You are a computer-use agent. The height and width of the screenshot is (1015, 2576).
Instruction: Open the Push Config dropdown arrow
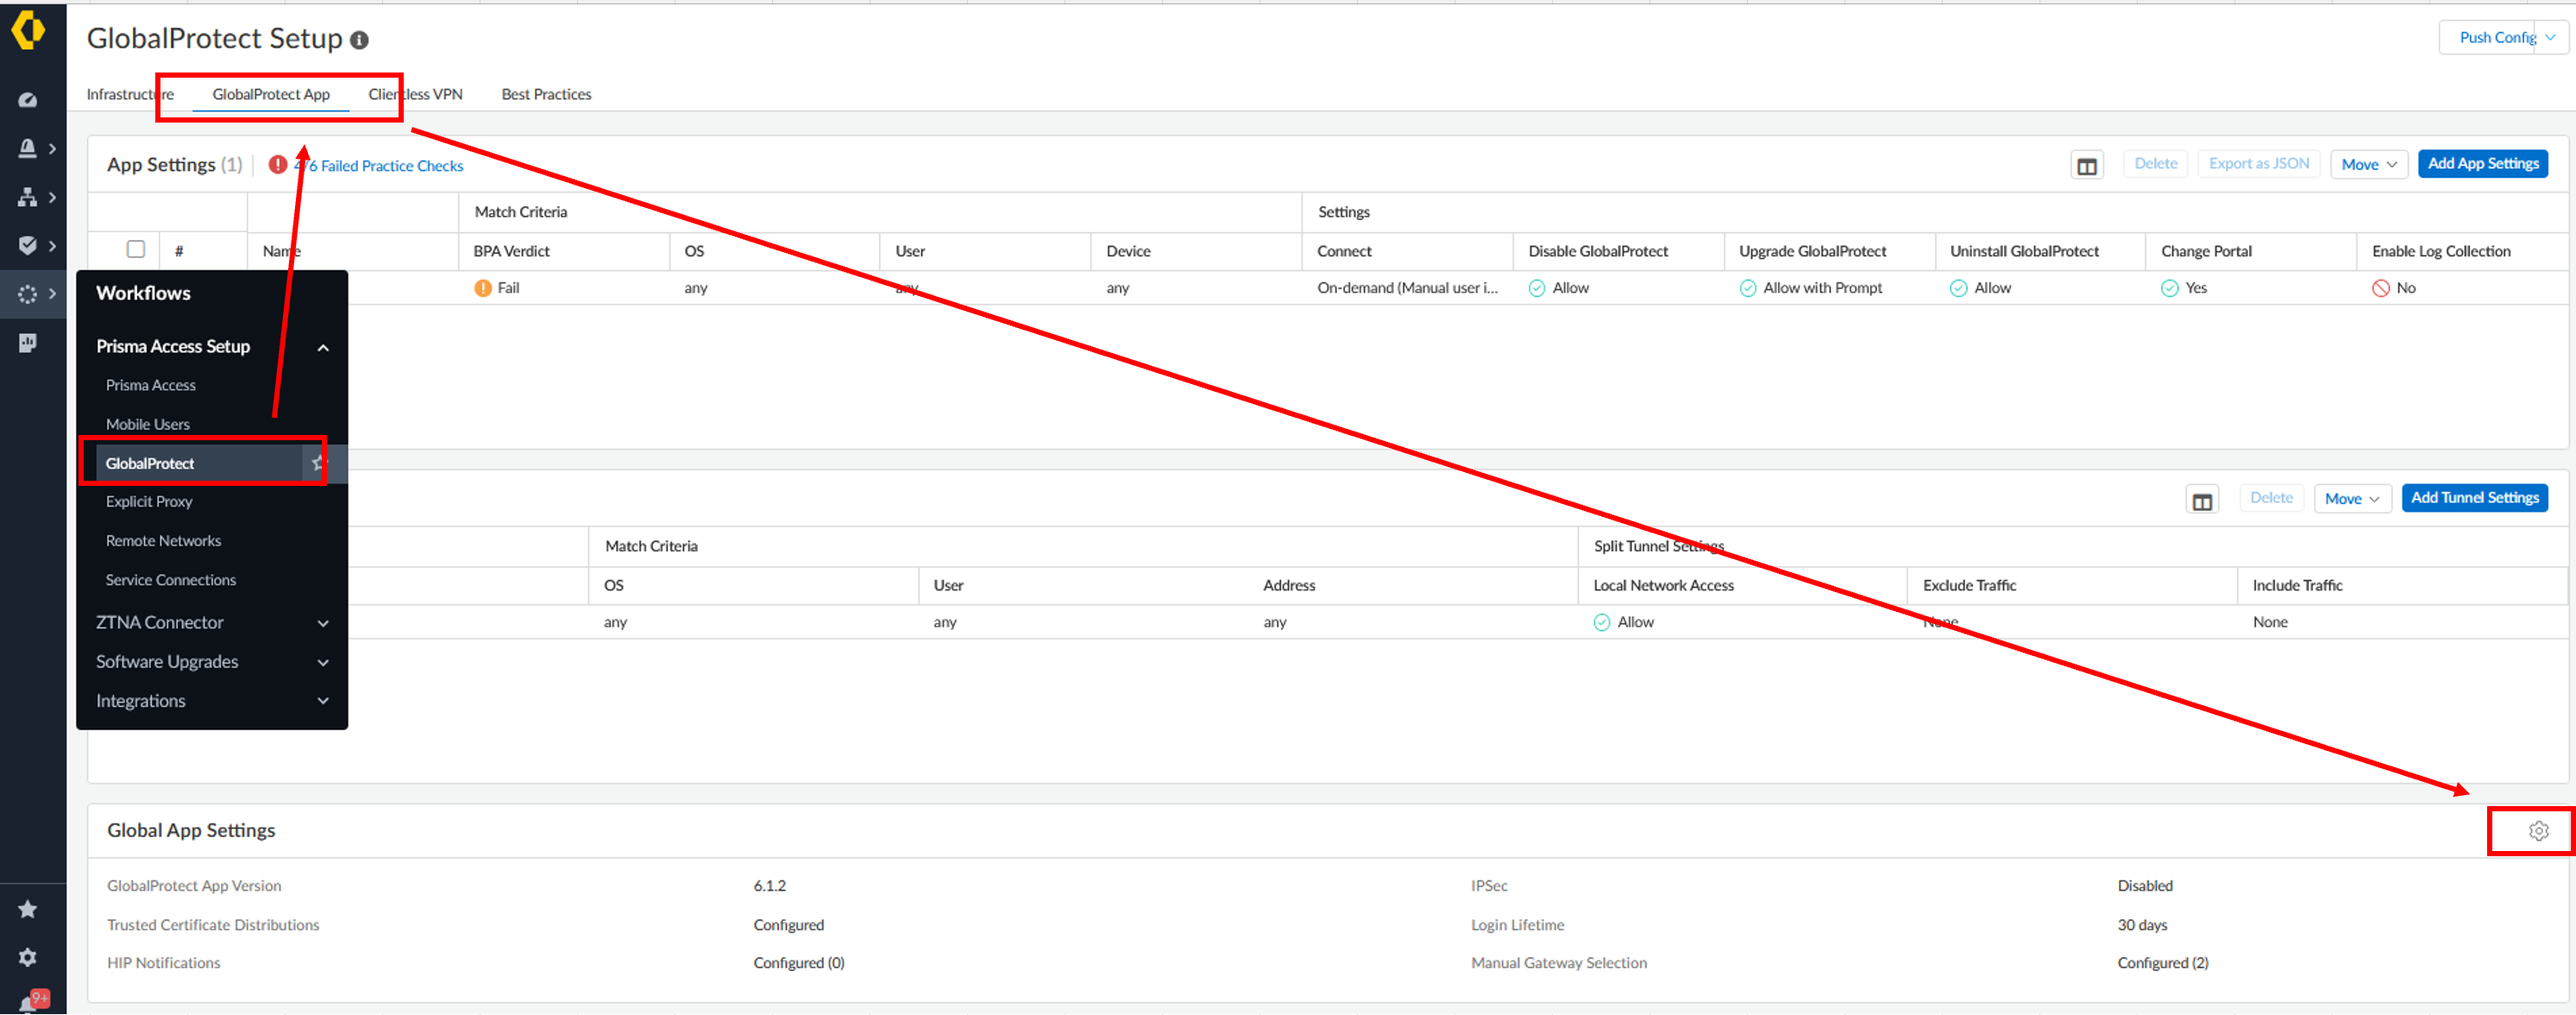coord(2551,38)
